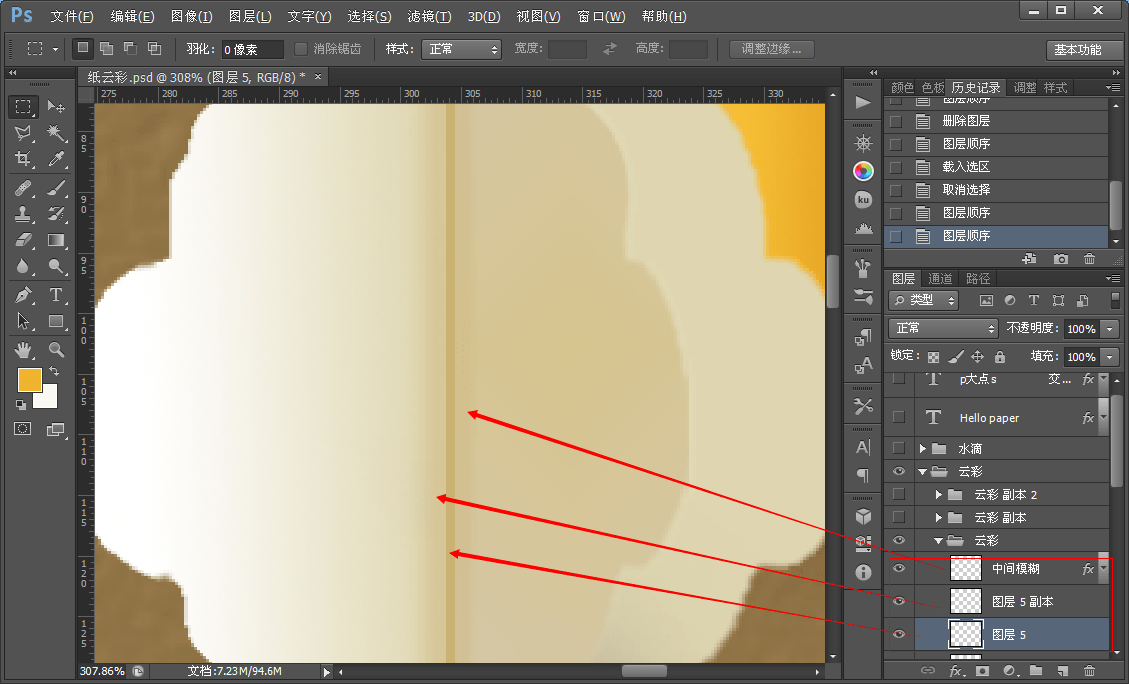Hide the 中间模糊 layer
This screenshot has height=684, width=1129.
899,568
